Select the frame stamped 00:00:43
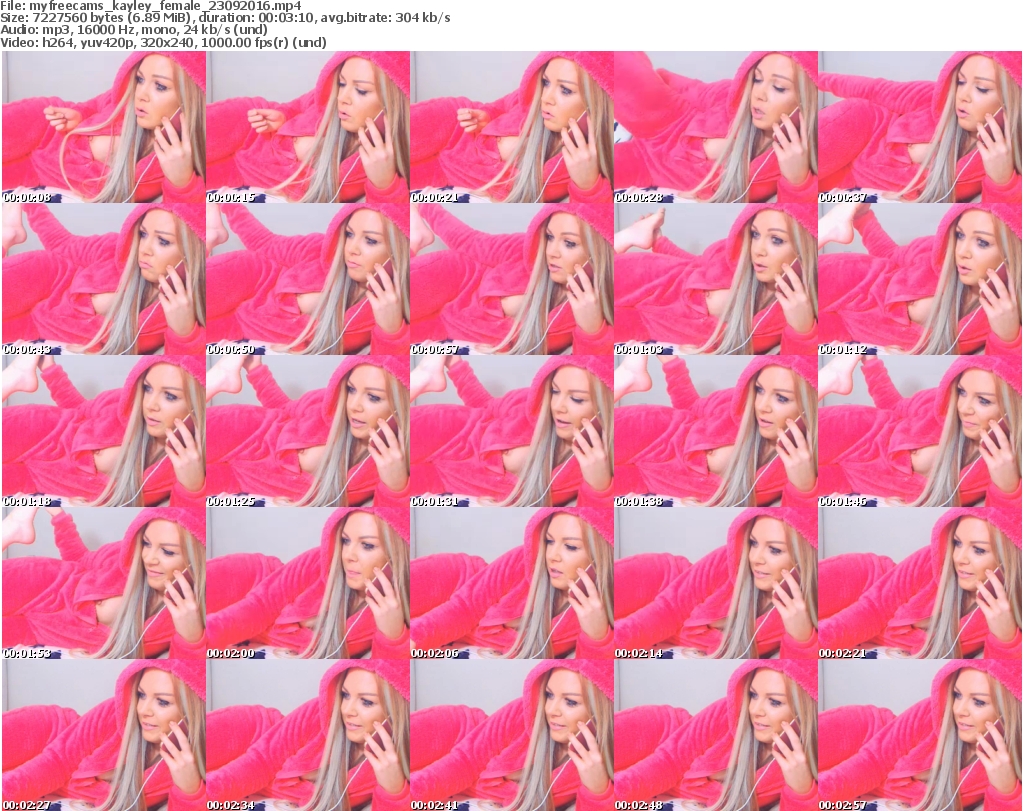This screenshot has width=1024, height=811. 104,279
